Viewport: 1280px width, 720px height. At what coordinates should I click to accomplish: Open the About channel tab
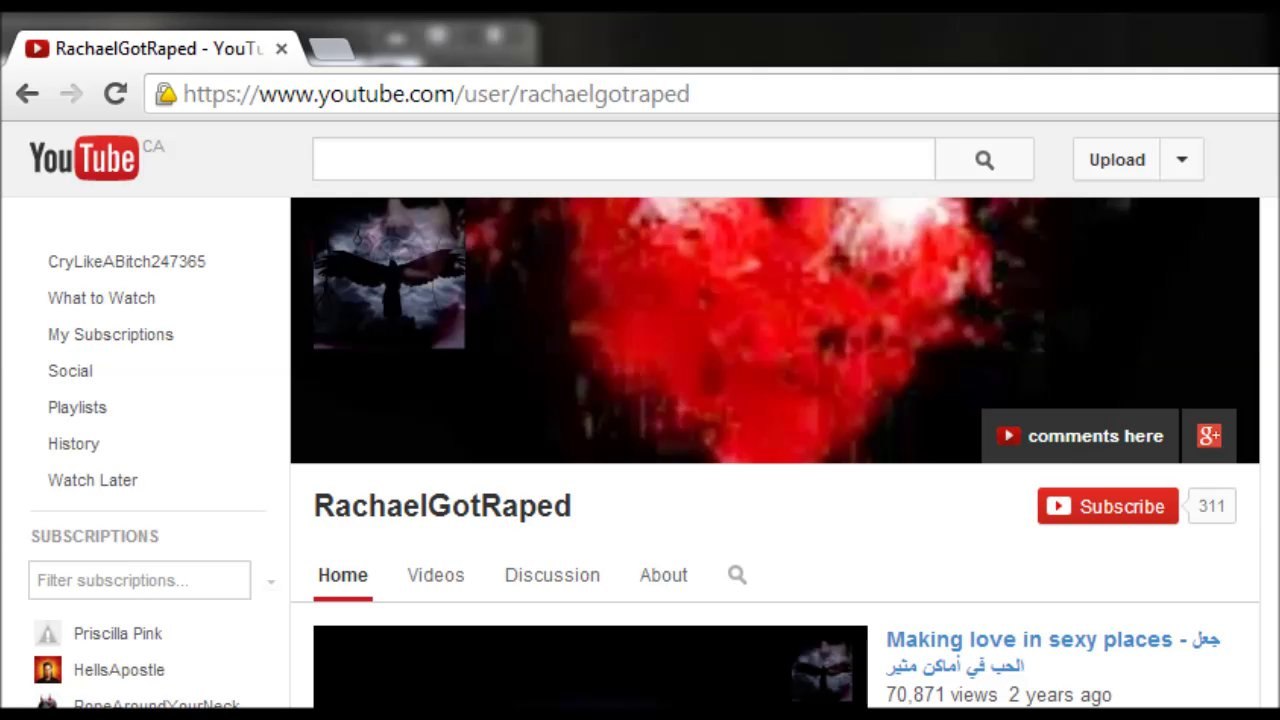664,575
